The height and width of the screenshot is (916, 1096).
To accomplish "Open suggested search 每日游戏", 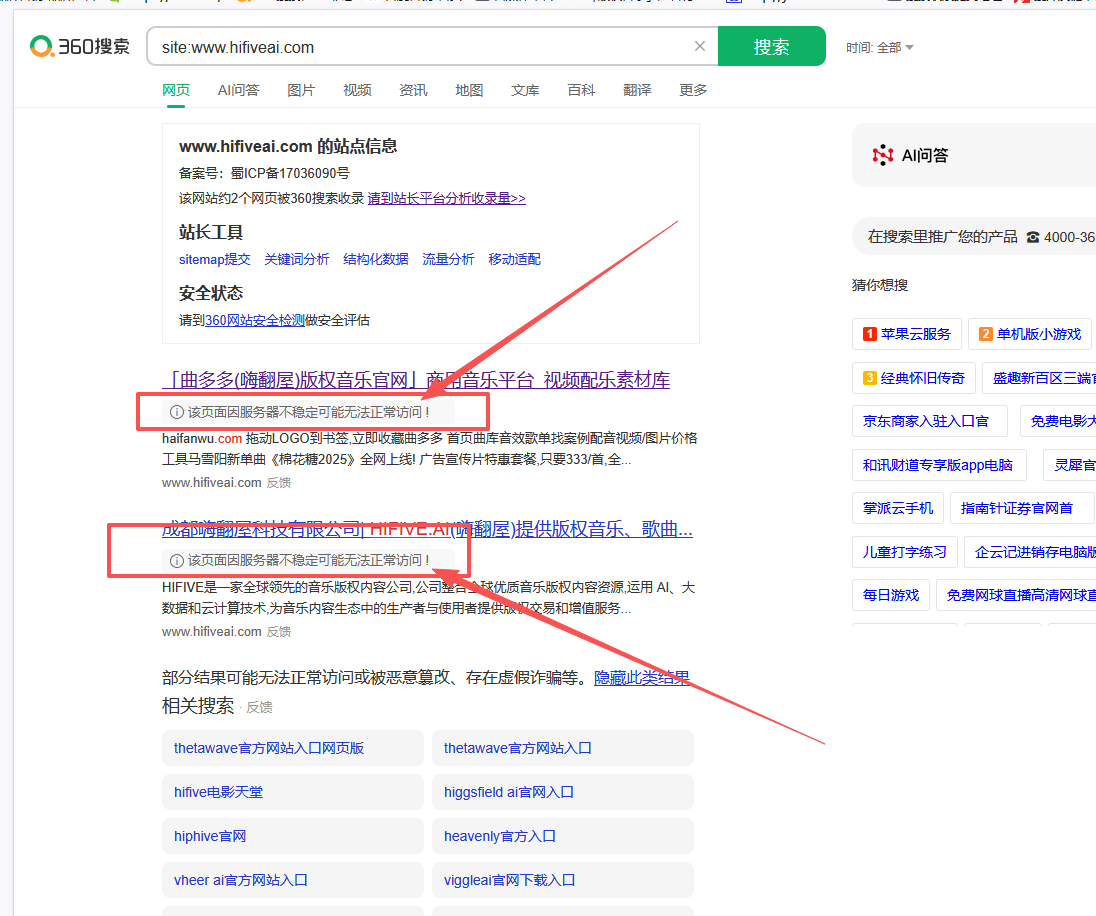I will 891,595.
